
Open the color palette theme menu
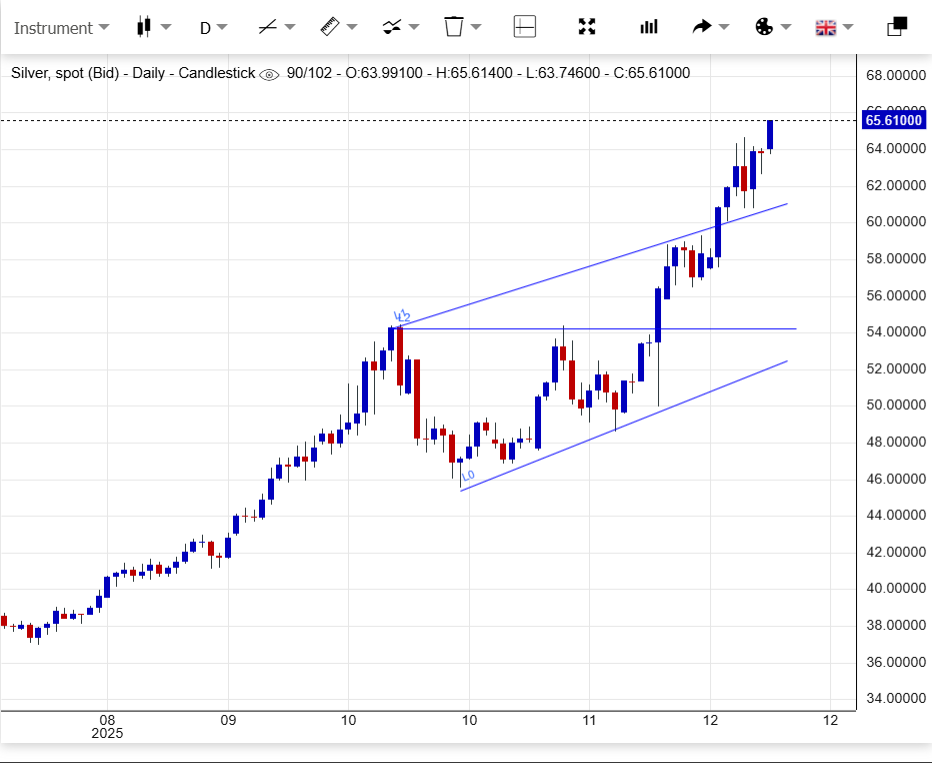(x=764, y=27)
